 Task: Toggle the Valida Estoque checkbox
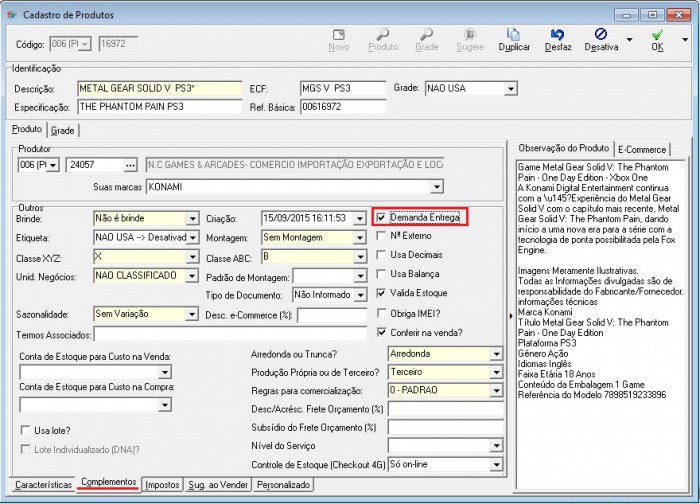381,294
